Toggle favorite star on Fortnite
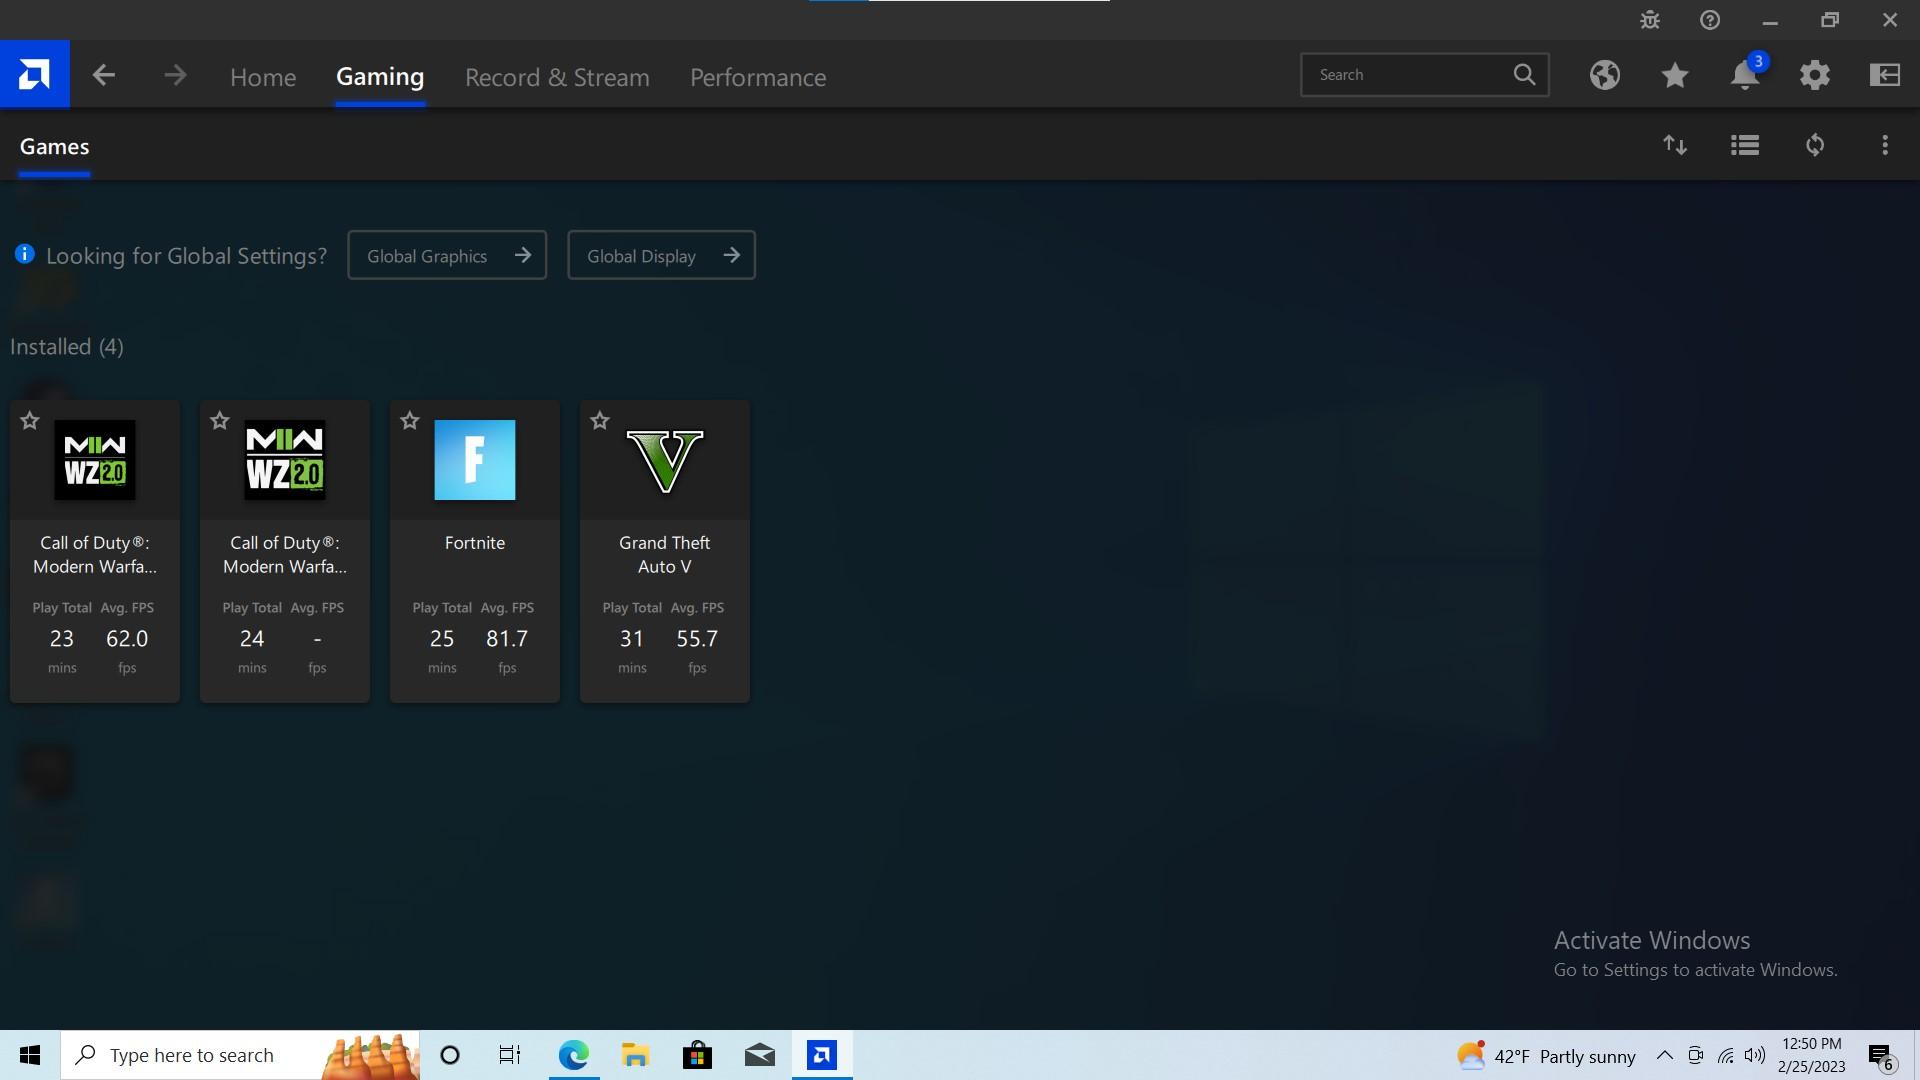The image size is (1920, 1080). (410, 421)
